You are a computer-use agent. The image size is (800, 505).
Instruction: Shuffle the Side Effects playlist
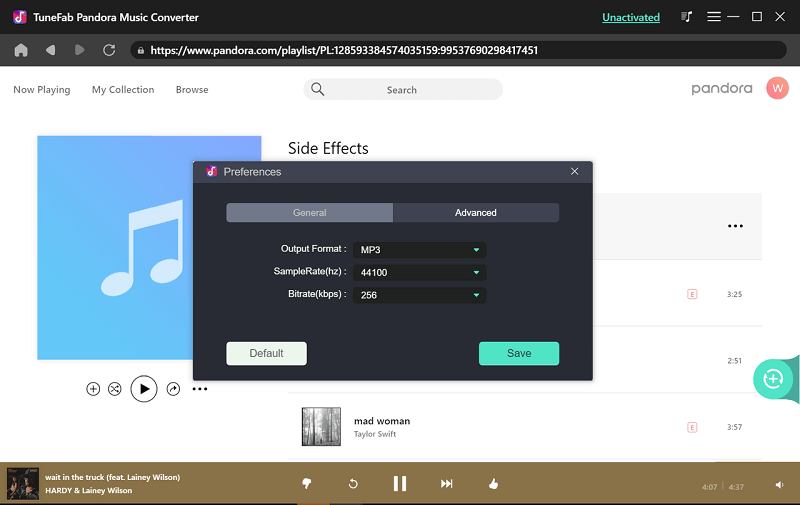(115, 389)
